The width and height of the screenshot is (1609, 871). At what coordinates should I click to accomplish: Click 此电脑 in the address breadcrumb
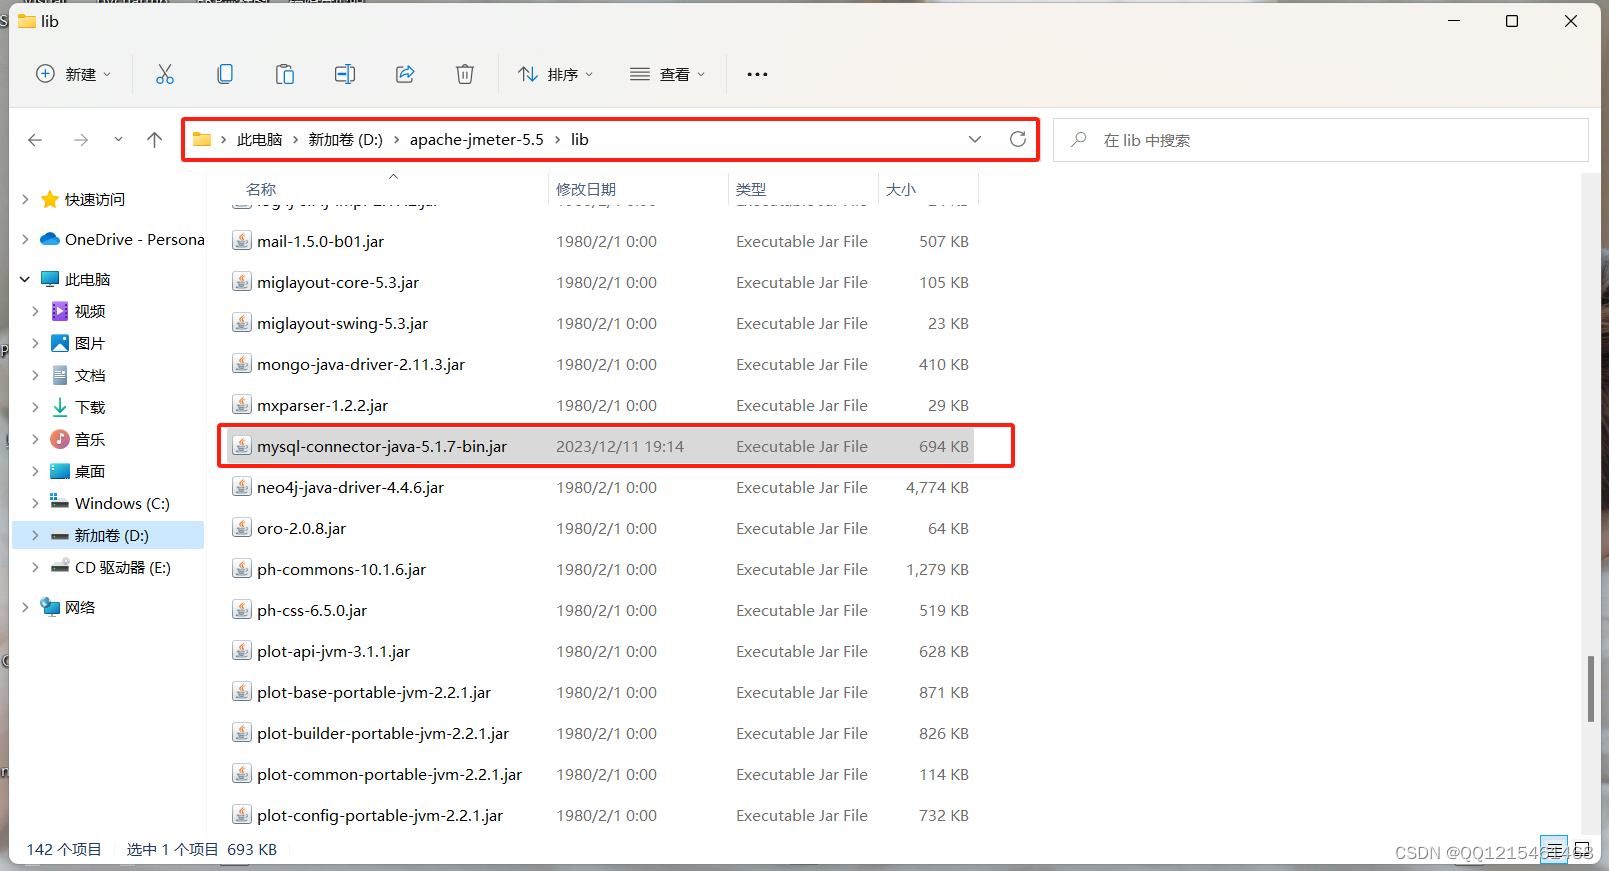click(x=259, y=139)
